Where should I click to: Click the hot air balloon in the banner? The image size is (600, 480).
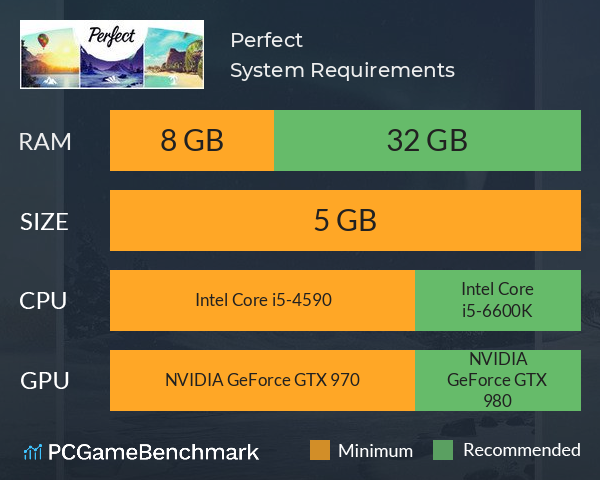[43, 41]
